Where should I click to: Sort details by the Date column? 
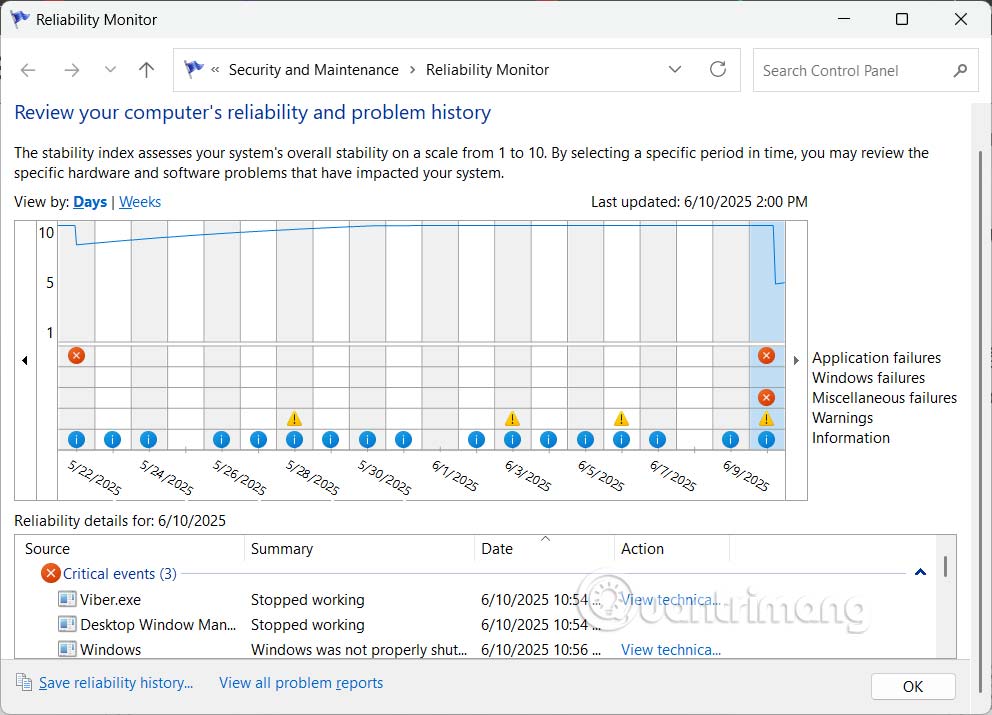544,549
